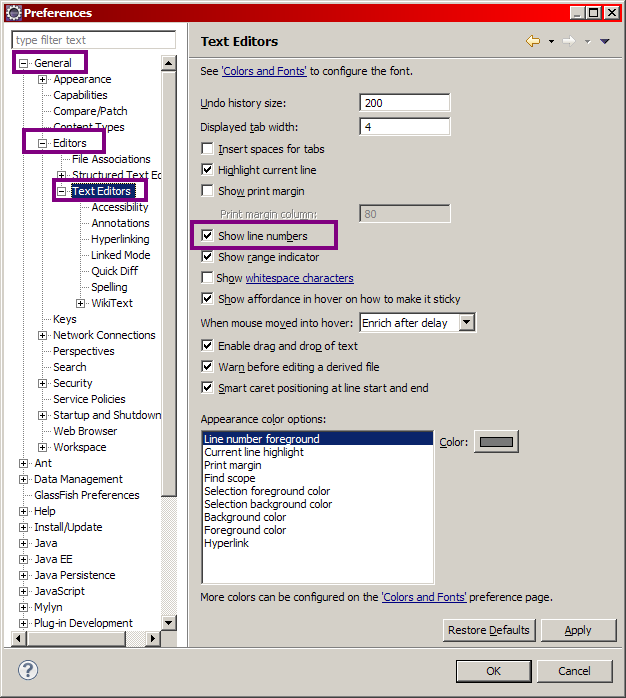Screen dimensions: 626x698
Task: Expand the Java tree node
Action: point(24,543)
